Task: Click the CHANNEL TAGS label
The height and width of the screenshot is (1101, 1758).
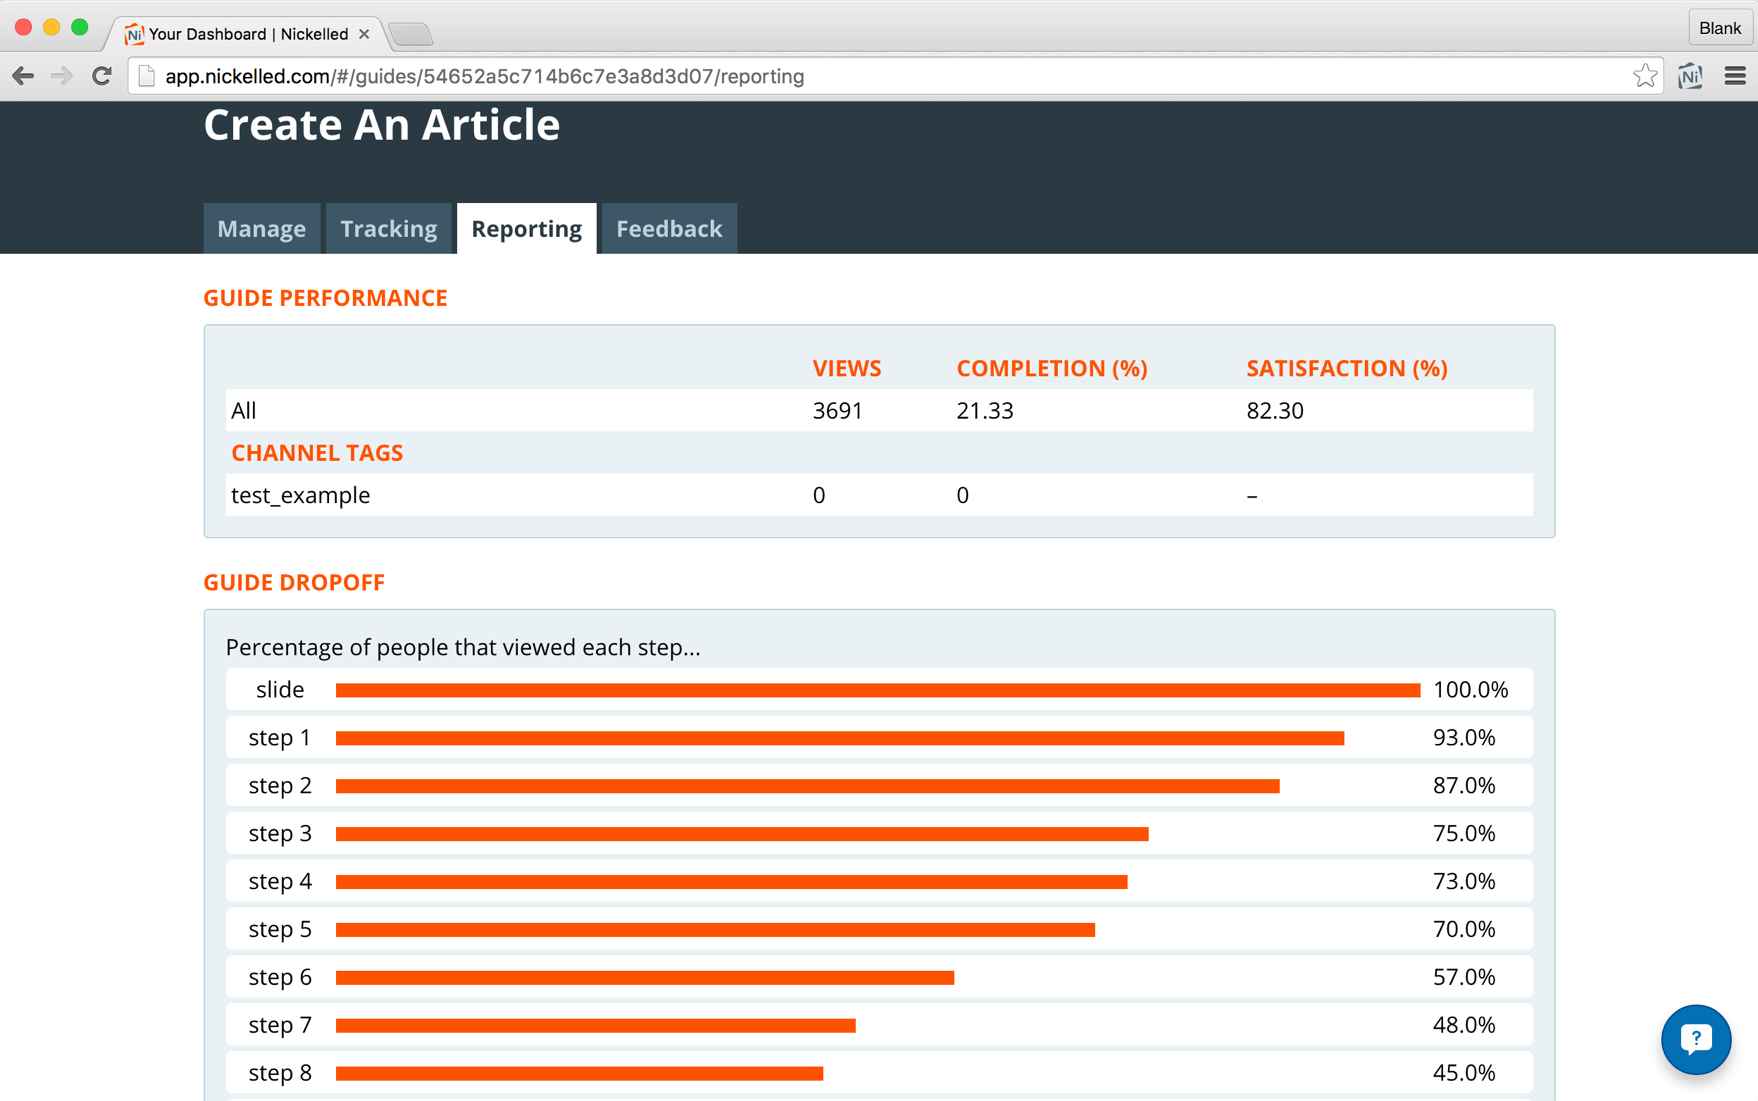Action: point(317,453)
